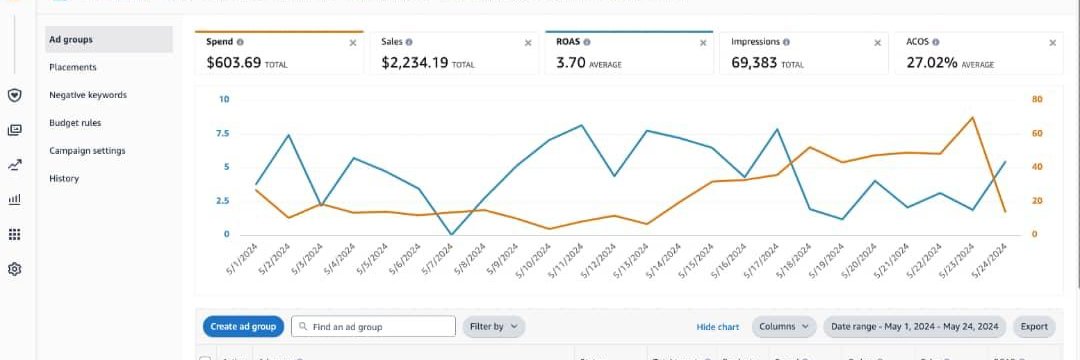1080x360 pixels.
Task: Click the $2,234.19 sales total value
Action: pos(414,63)
